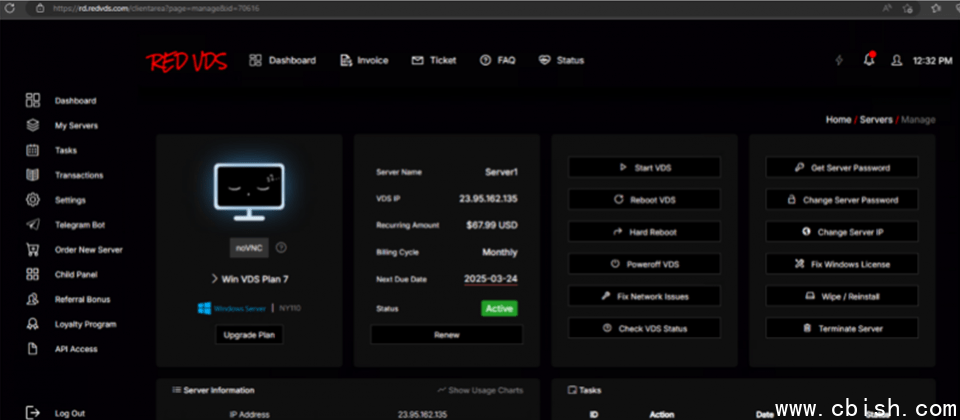
Task: Show Usage Charts in Server Information
Action: point(480,390)
